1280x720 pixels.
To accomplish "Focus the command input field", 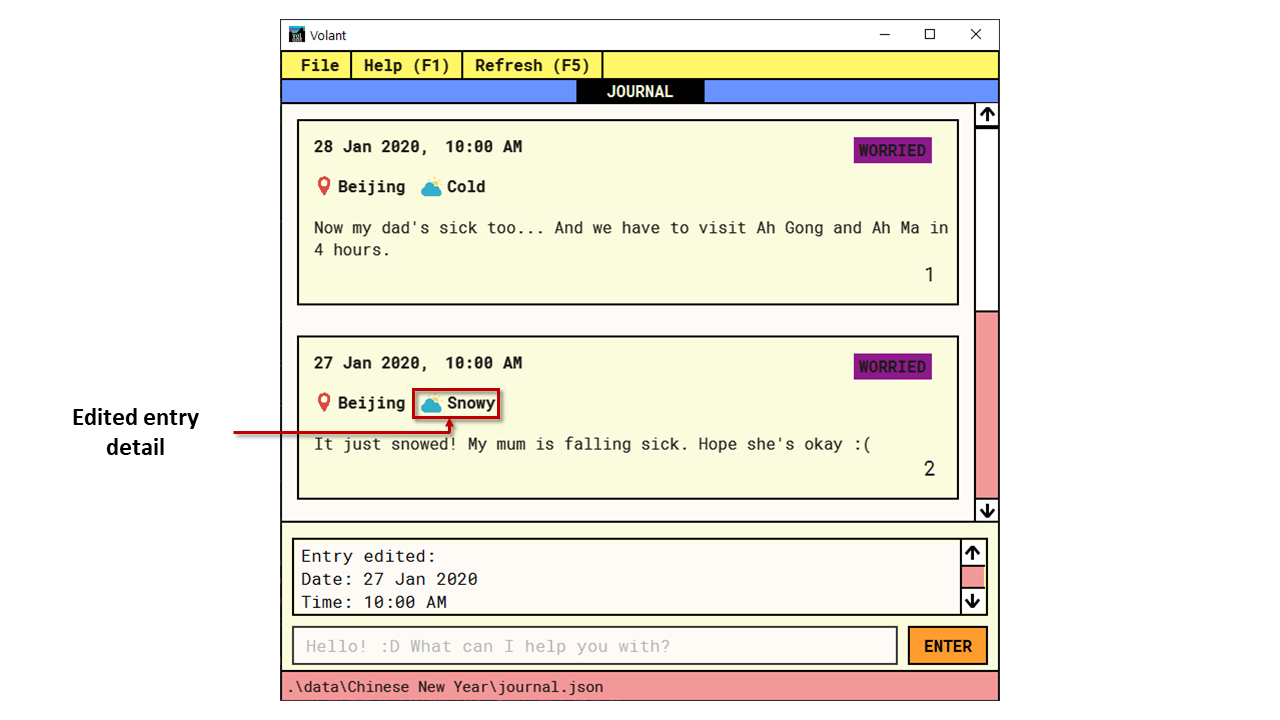I will [595, 646].
